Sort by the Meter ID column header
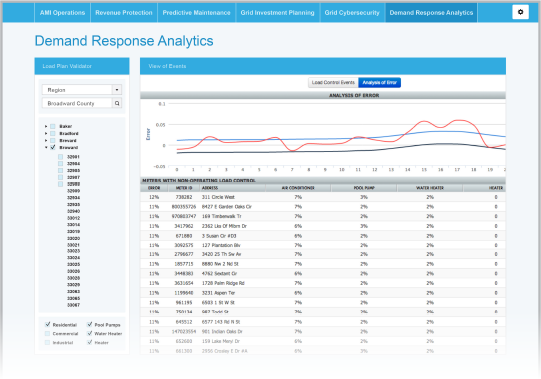 184,188
